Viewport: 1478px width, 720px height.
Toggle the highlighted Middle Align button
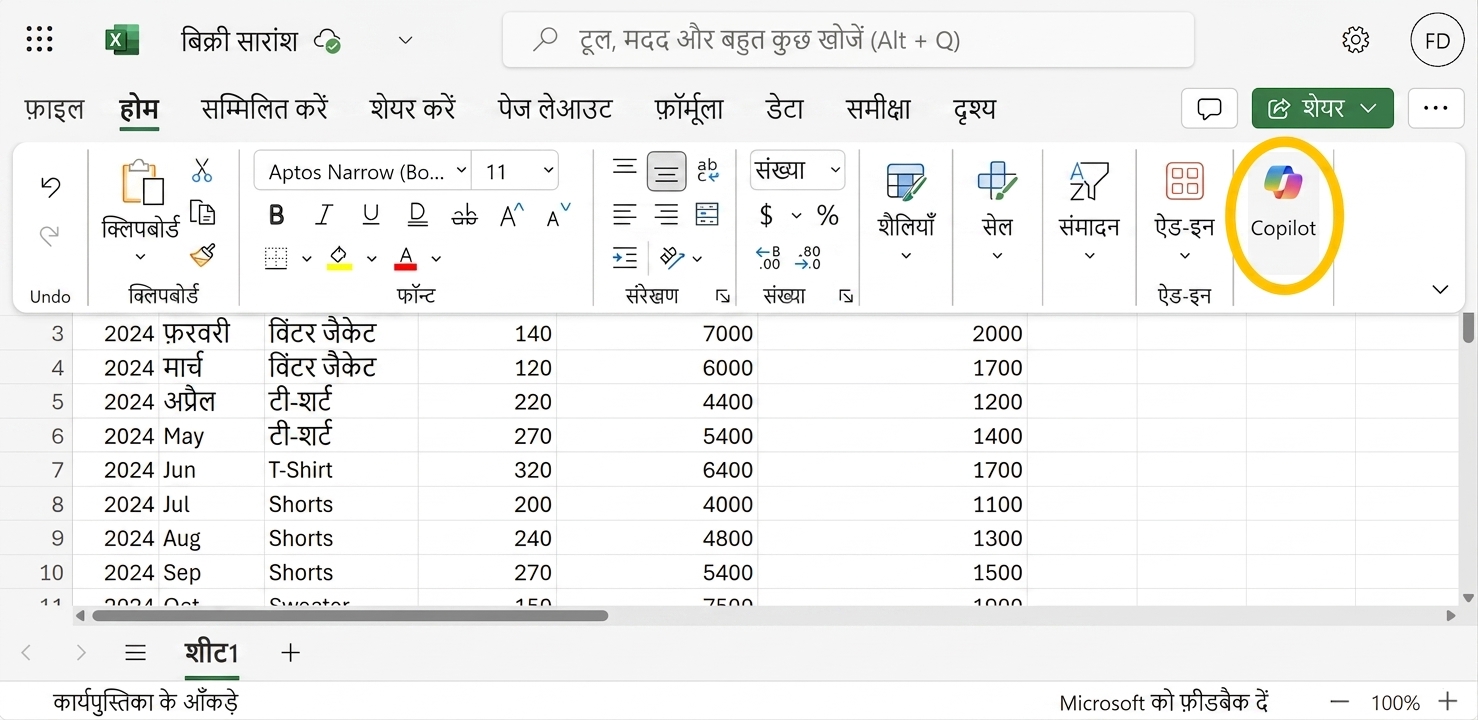pos(666,171)
